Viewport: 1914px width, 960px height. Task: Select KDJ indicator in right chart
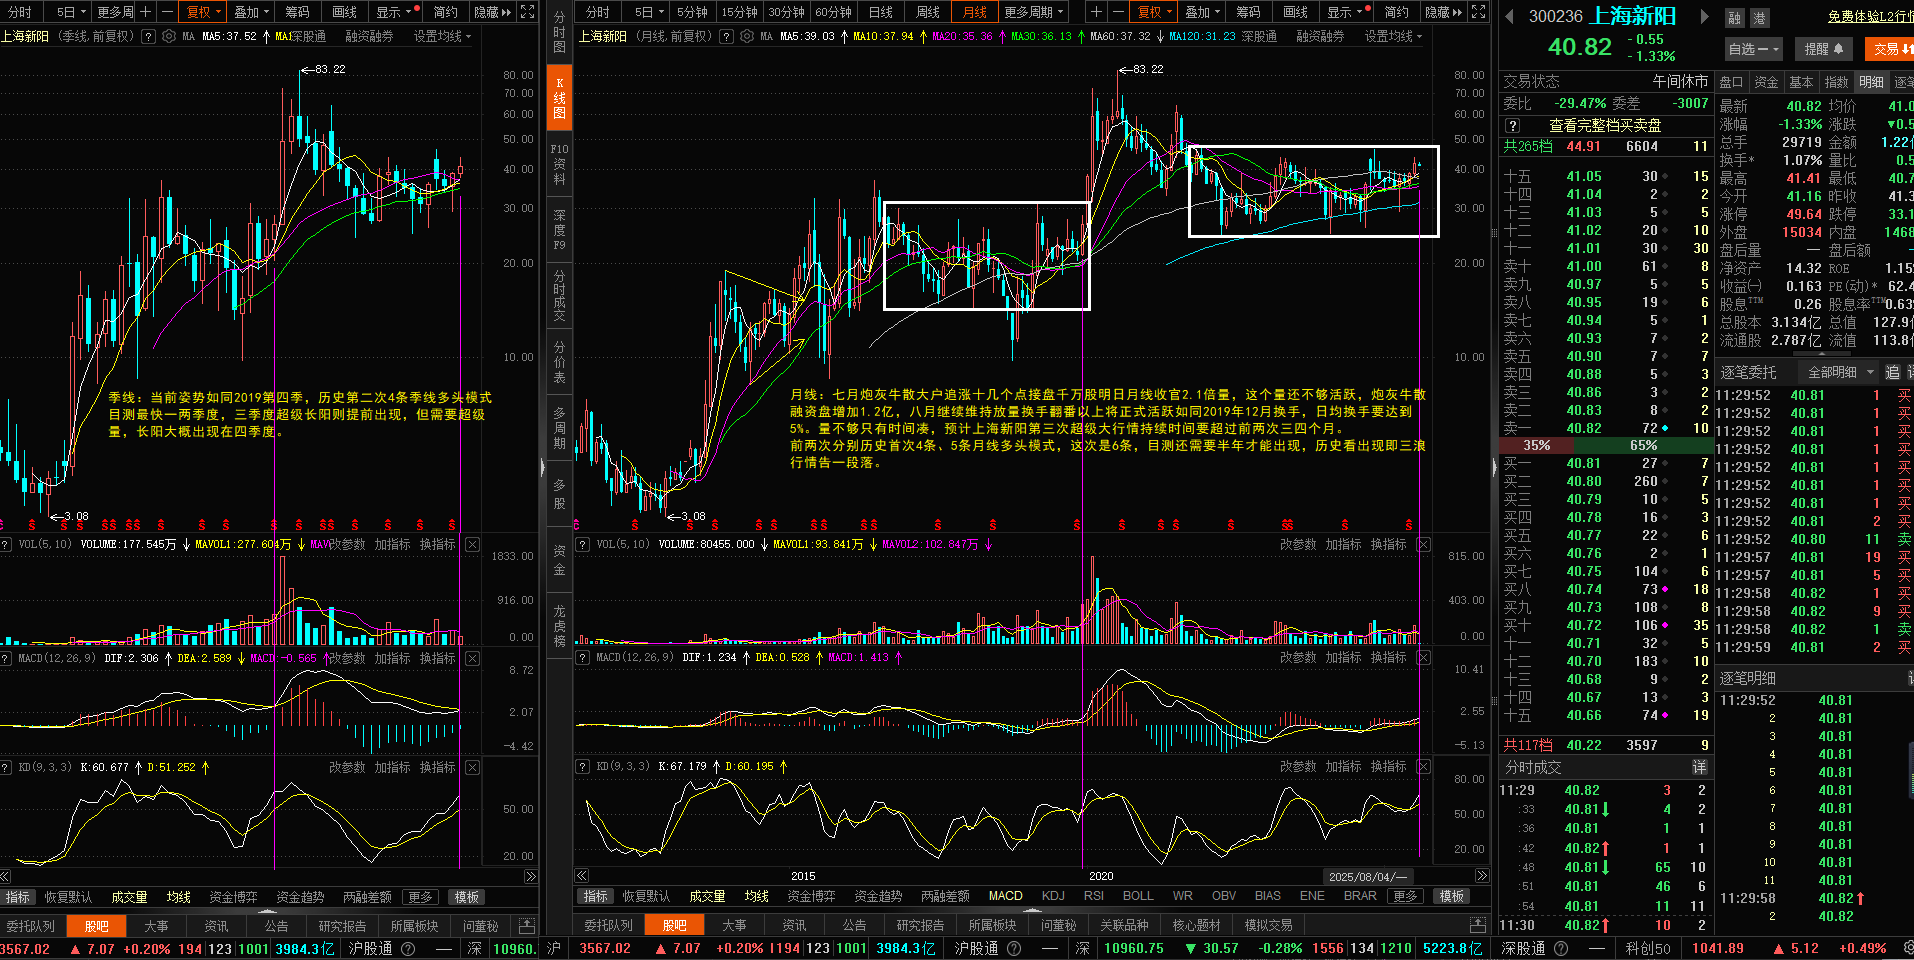click(x=1053, y=896)
